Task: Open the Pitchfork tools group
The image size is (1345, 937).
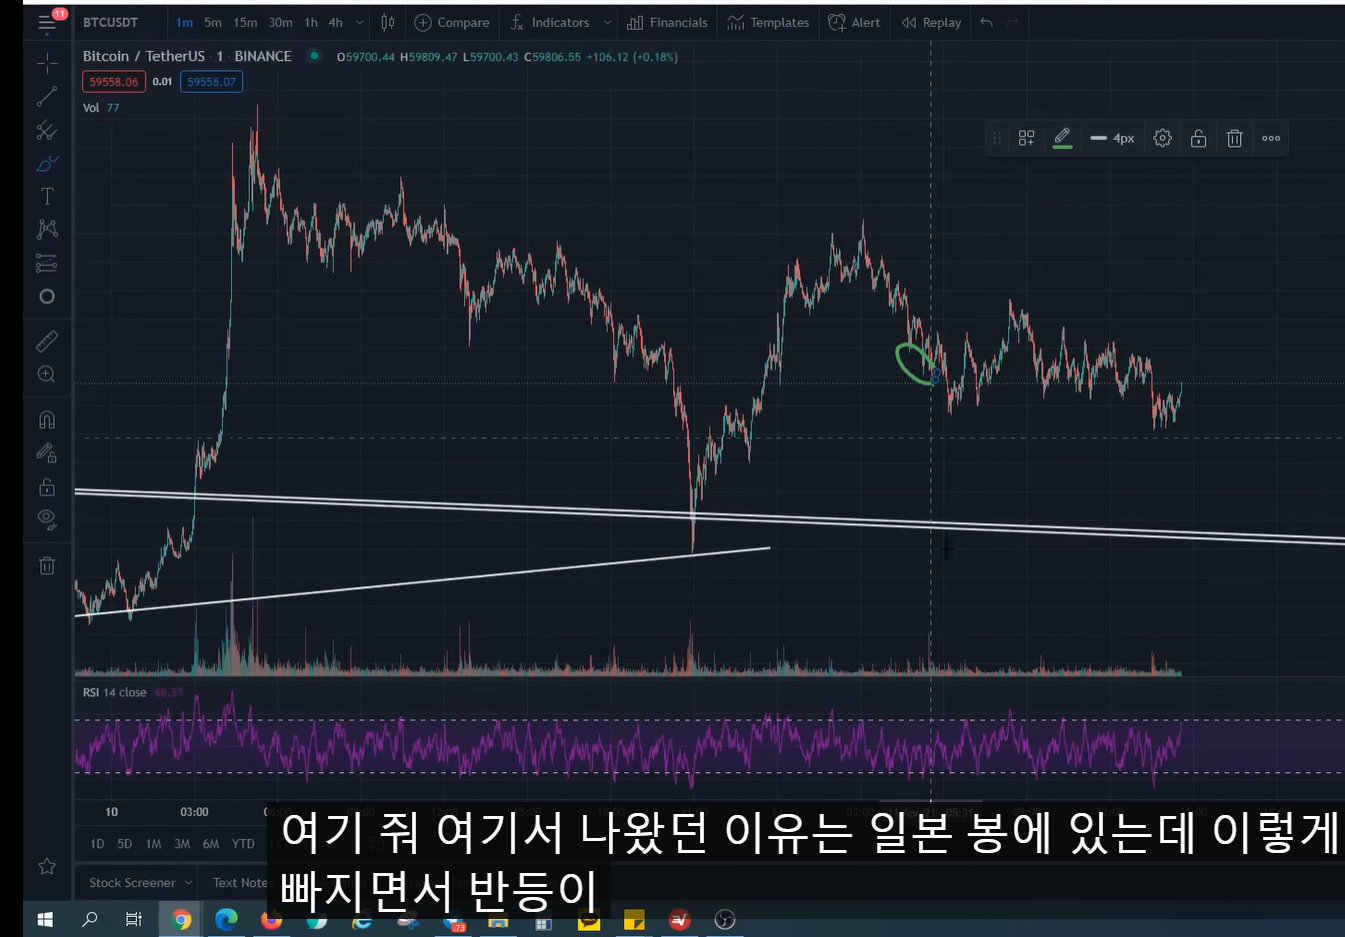Action: 47,130
